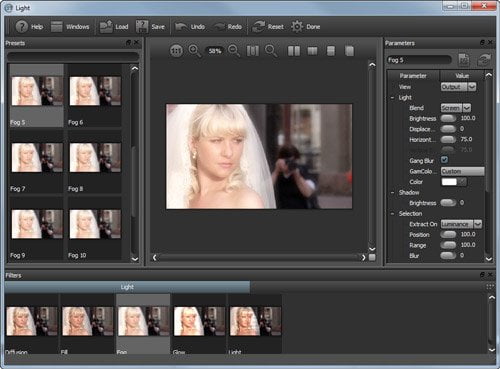The image size is (500, 369).
Task: Click the 1:1 actual size icon
Action: point(176,51)
